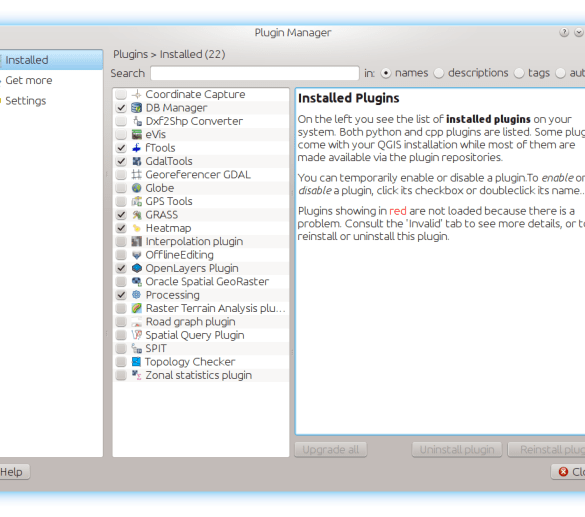Click the Oracle Spatial GeoRaster icon

pyautogui.click(x=137, y=282)
